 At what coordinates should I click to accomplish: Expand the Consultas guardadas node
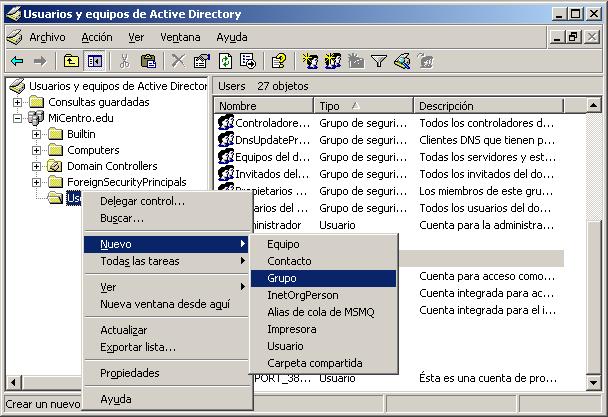[x=18, y=102]
